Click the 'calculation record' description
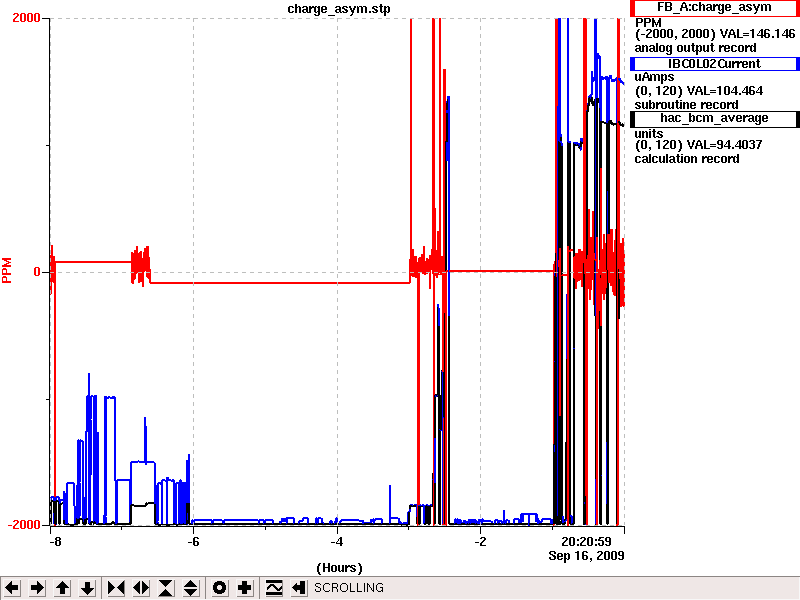Screen dimensions: 800x600 coord(687,159)
